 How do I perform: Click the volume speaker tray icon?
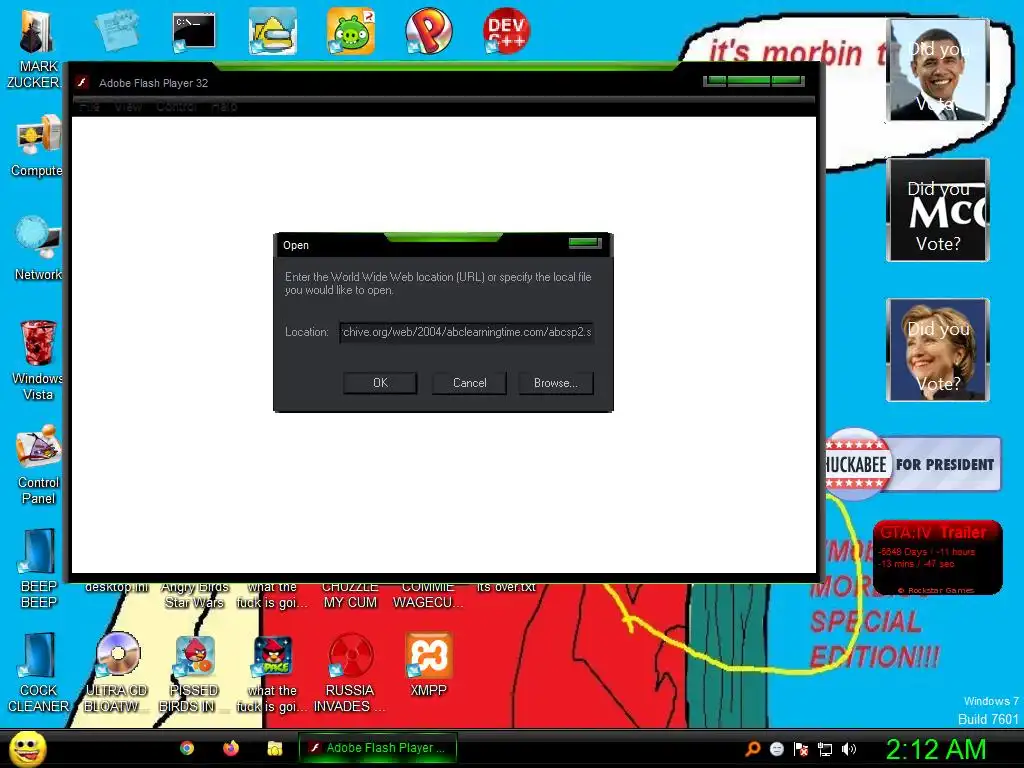848,749
